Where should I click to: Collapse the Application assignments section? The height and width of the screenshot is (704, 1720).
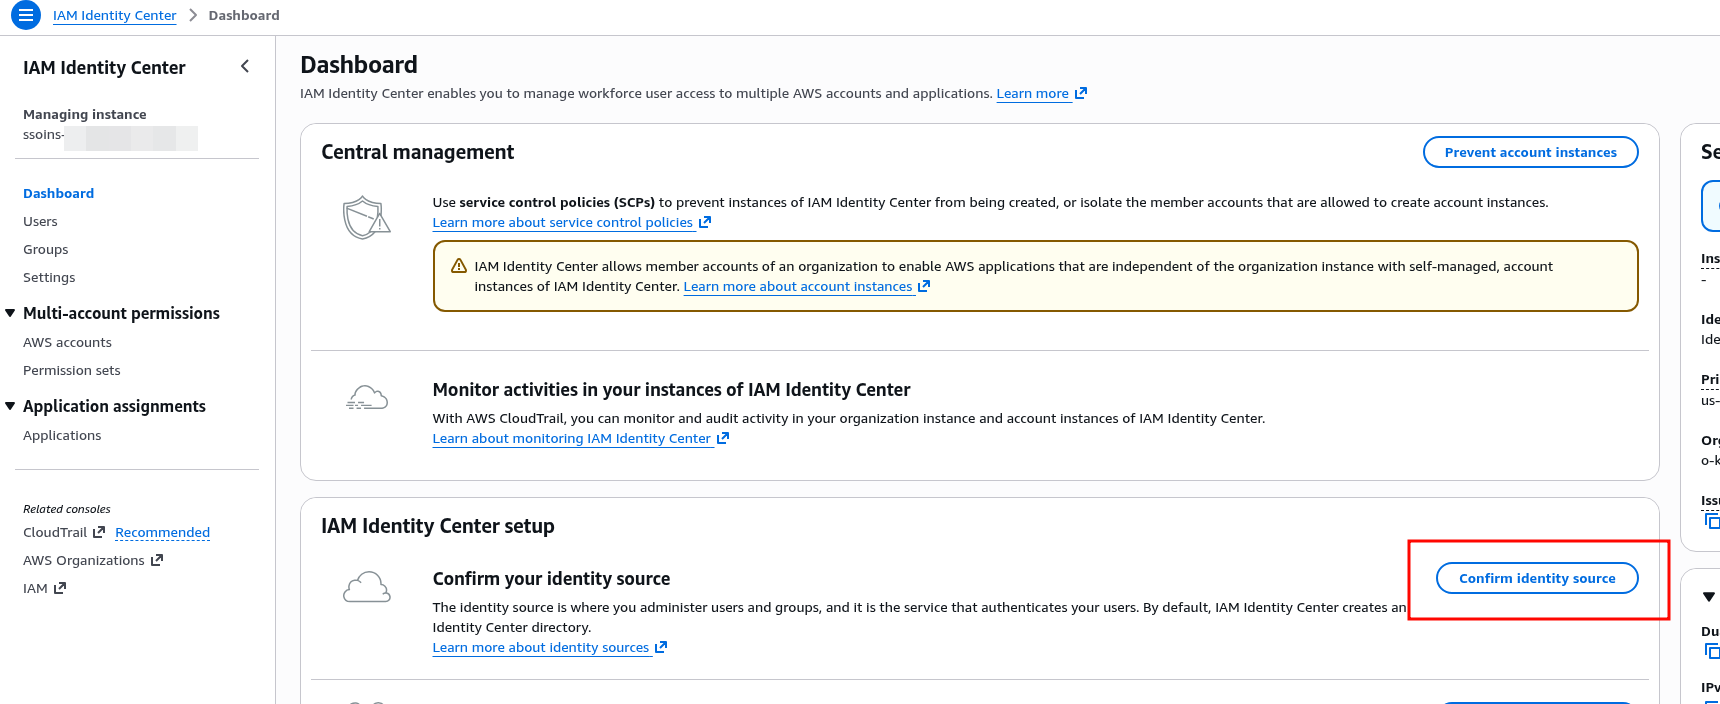pyautogui.click(x=10, y=406)
